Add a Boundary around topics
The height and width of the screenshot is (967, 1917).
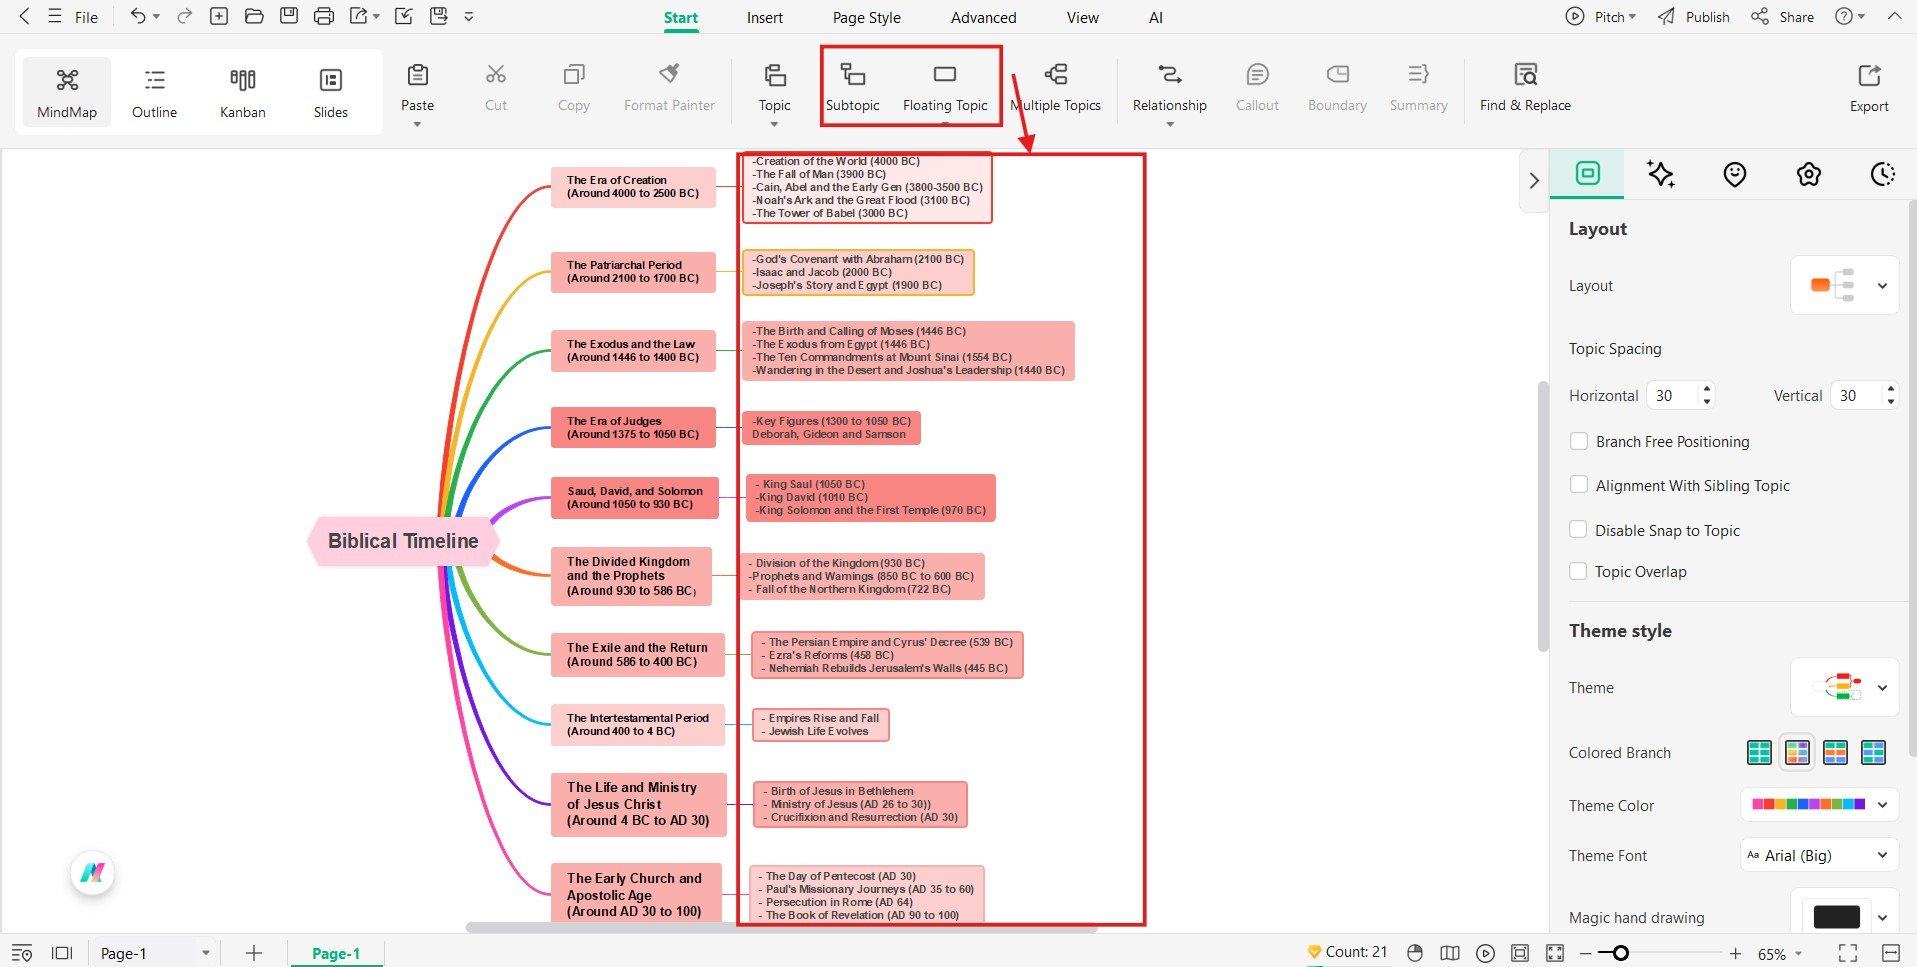(1337, 88)
